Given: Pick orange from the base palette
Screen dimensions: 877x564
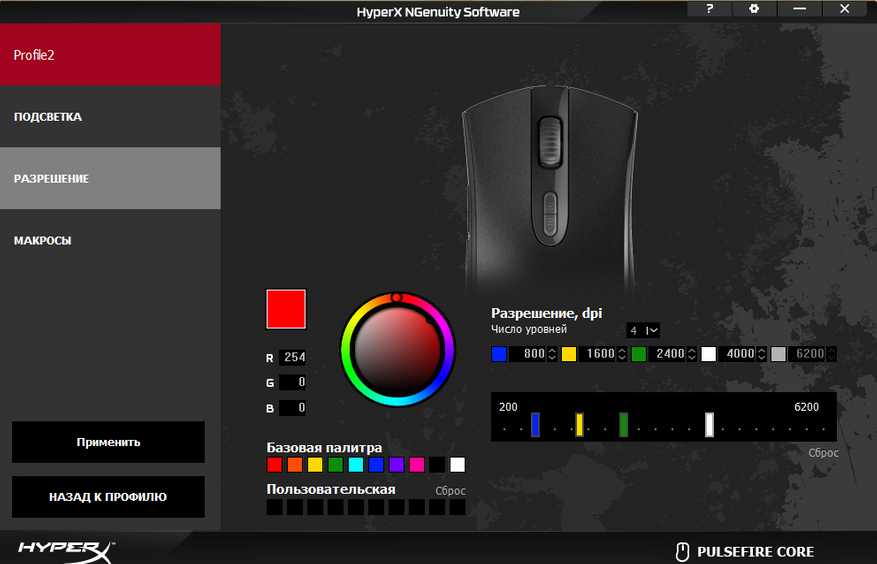Looking at the screenshot, I should 295,464.
